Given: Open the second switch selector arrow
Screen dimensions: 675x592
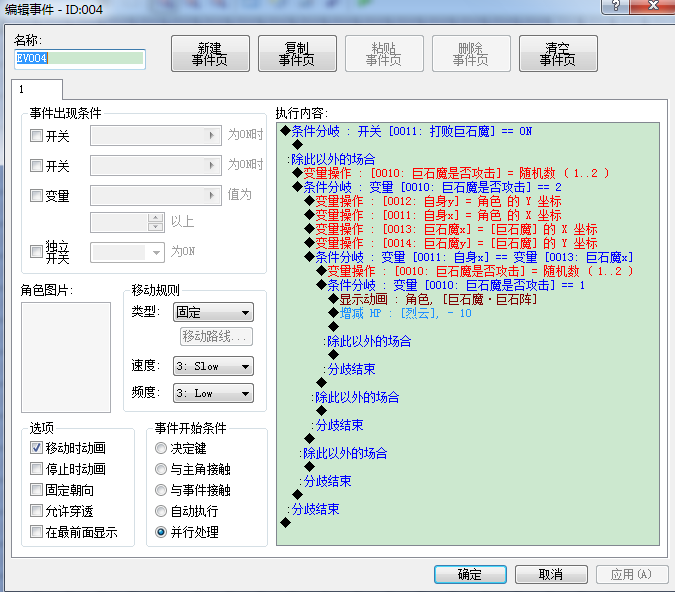Looking at the screenshot, I should [x=211, y=165].
